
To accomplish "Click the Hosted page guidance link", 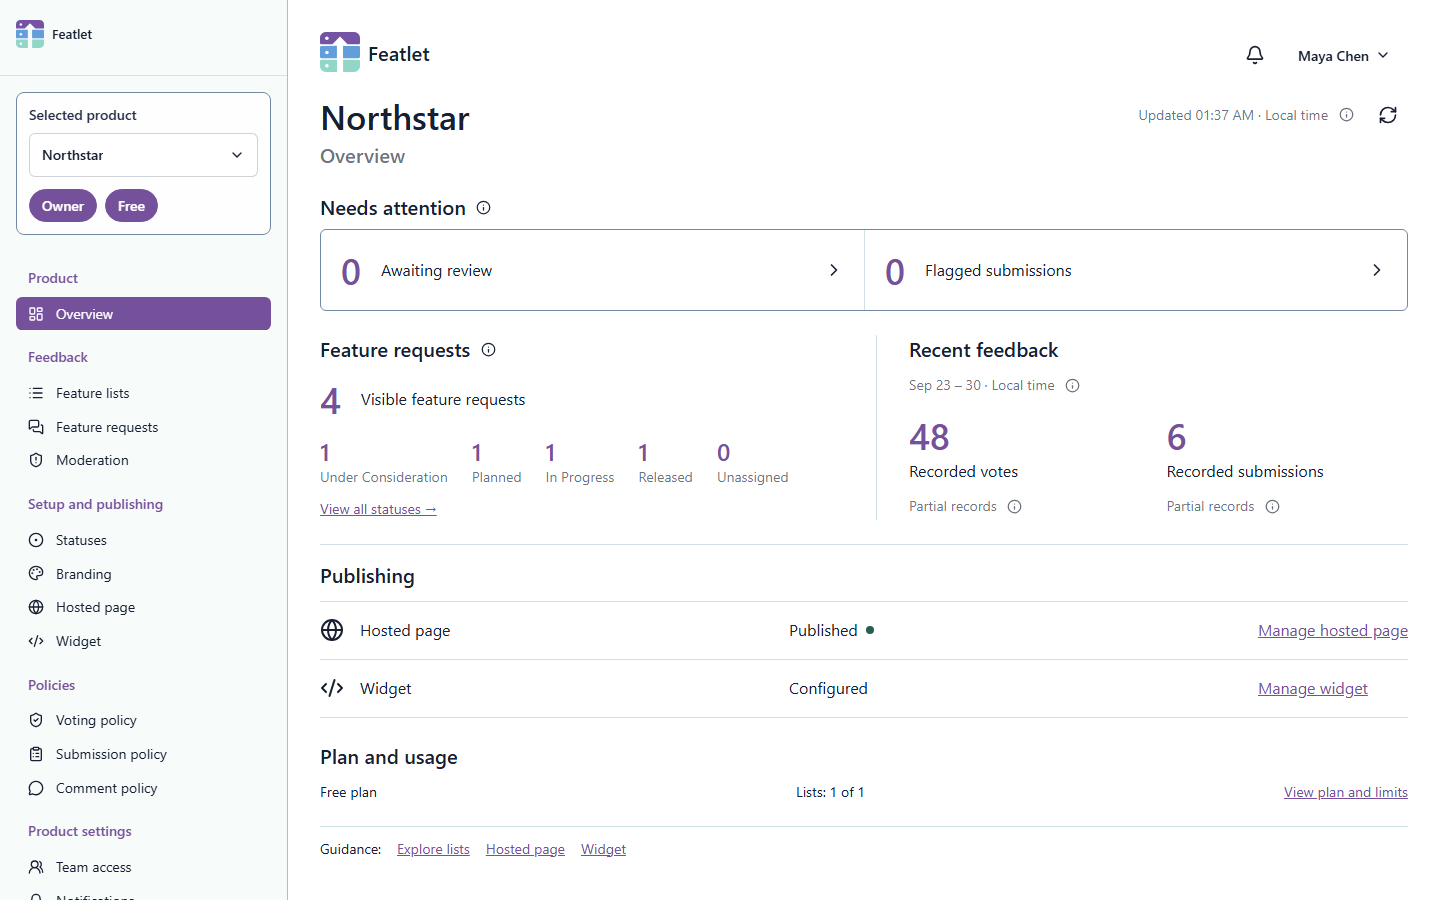I will pyautogui.click(x=525, y=849).
